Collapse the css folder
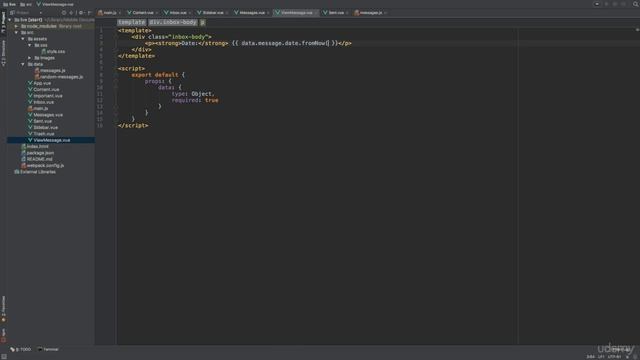Image resolution: width=640 pixels, height=360 pixels. point(29,45)
